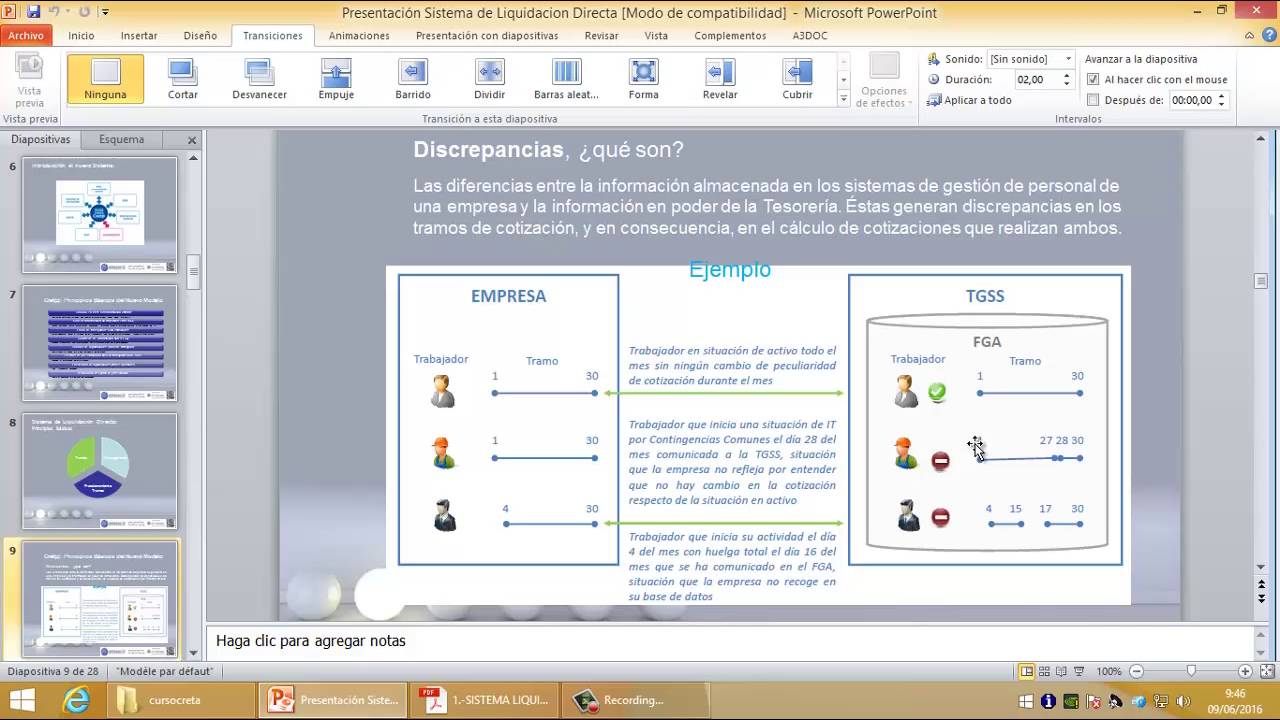The width and height of the screenshot is (1280, 720).
Task: Apply the Barrido transition
Action: [x=413, y=79]
